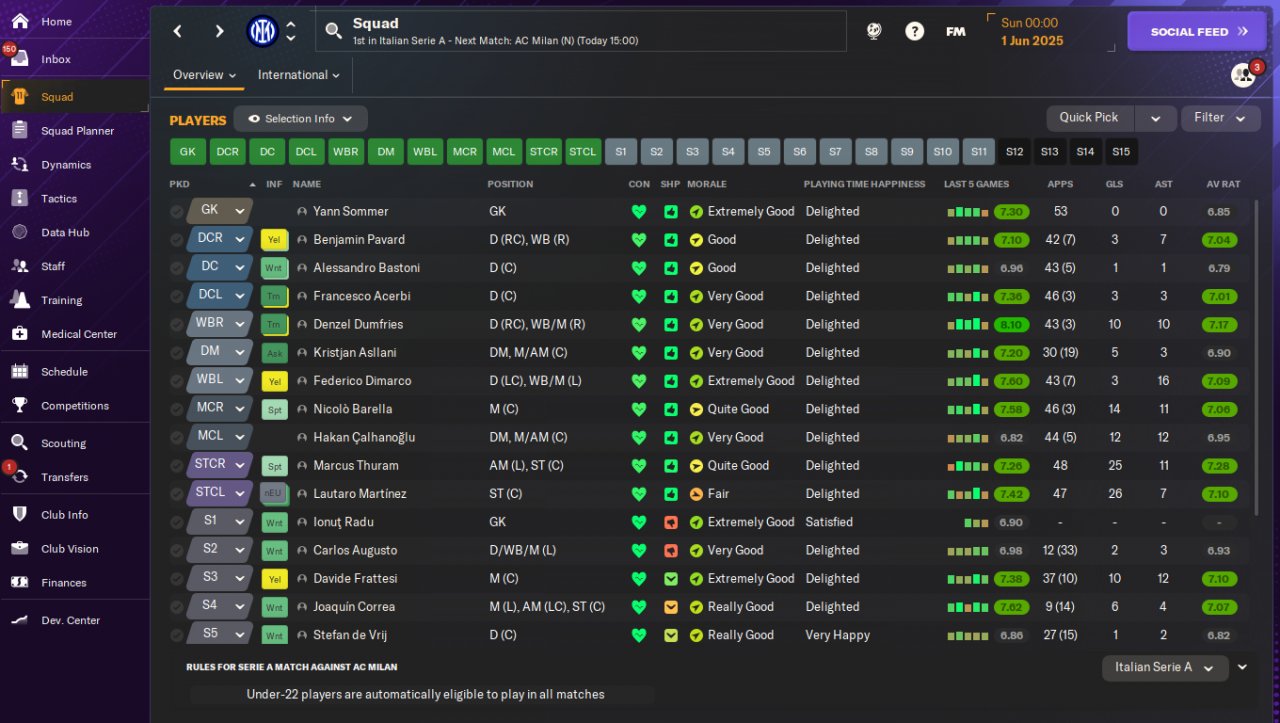Open Transfers in the sidebar
The height and width of the screenshot is (723, 1280).
tap(75, 477)
